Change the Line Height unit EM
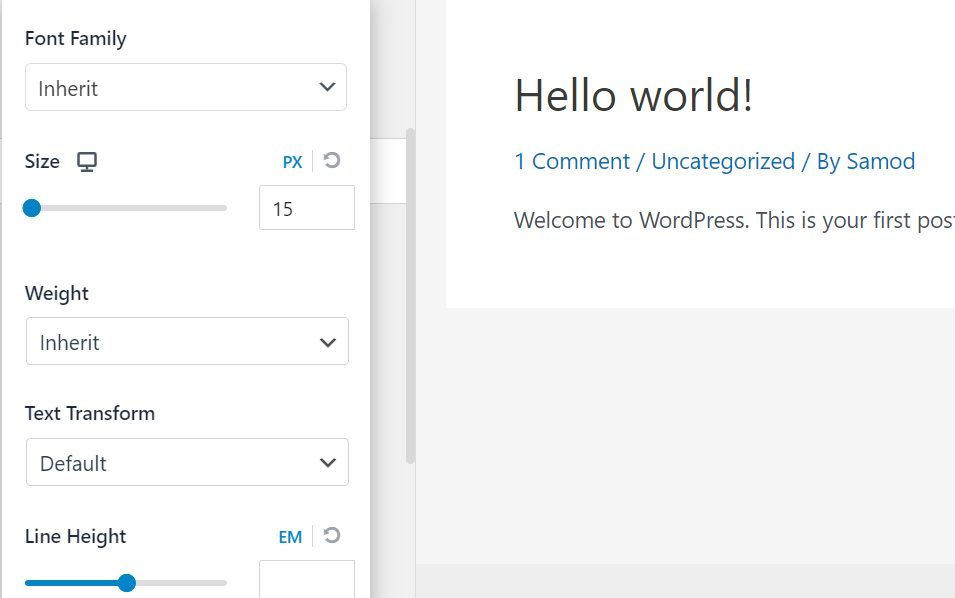The height and width of the screenshot is (598, 955). click(x=291, y=537)
